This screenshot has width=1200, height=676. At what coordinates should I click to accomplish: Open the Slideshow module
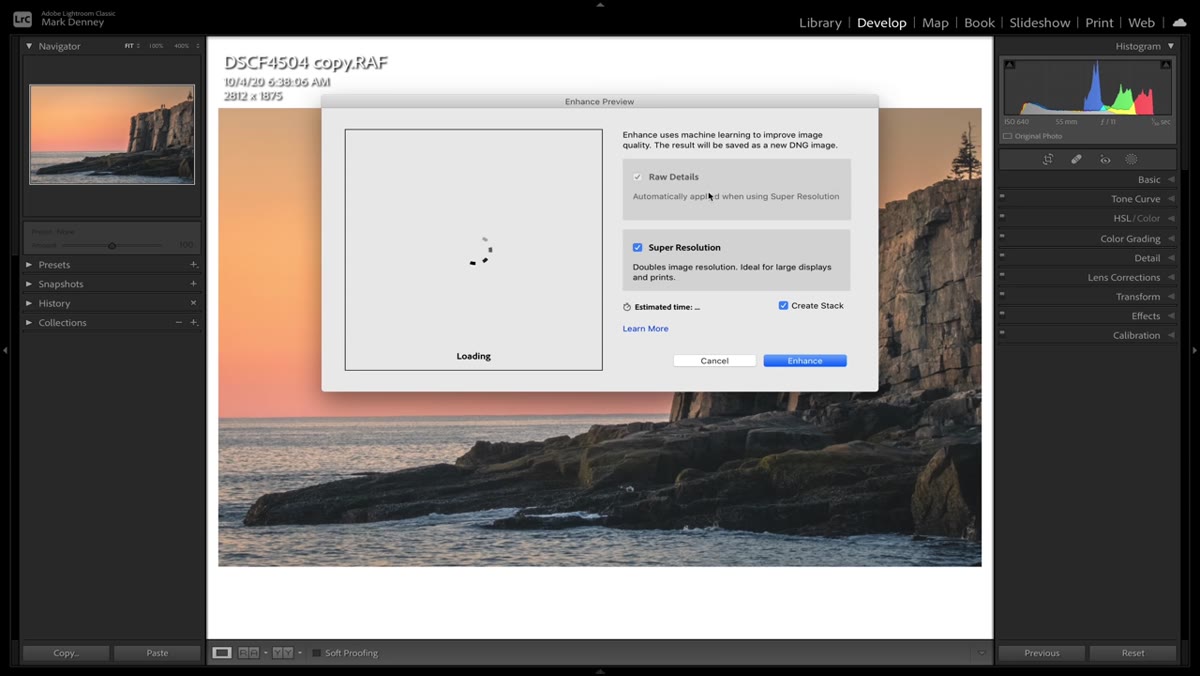pyautogui.click(x=1040, y=22)
